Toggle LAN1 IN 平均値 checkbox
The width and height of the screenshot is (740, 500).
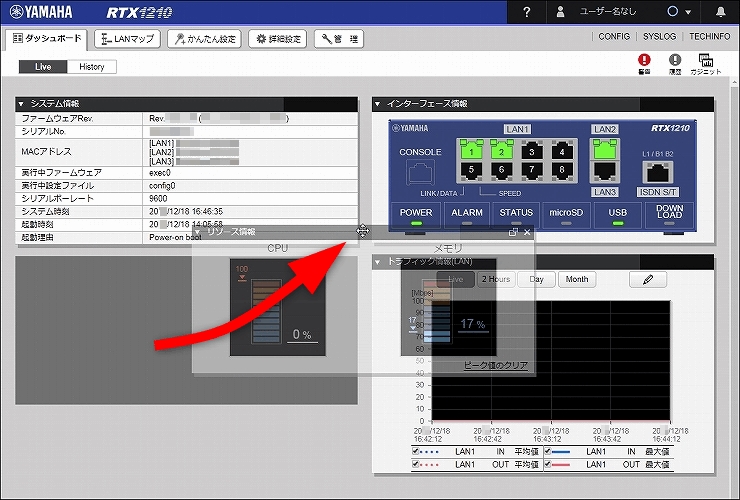click(x=415, y=451)
